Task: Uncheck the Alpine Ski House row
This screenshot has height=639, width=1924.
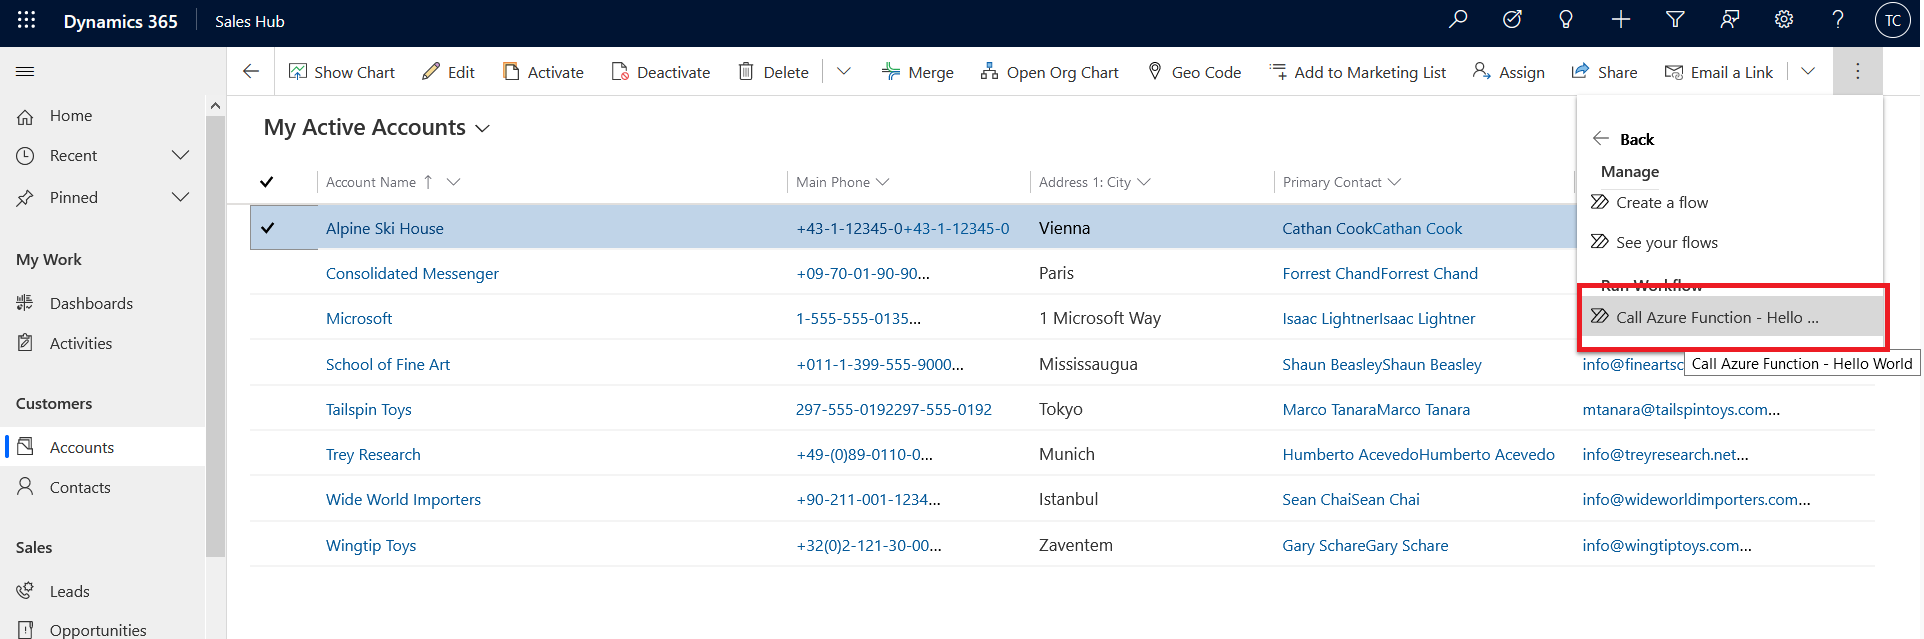Action: [x=268, y=228]
